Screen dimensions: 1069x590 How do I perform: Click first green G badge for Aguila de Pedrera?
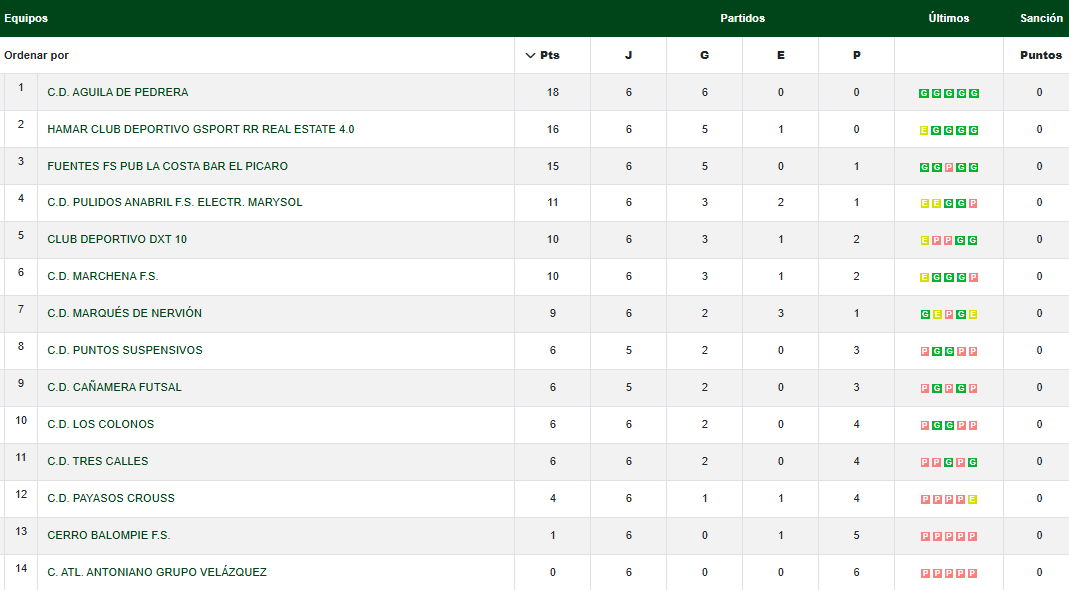pos(924,93)
